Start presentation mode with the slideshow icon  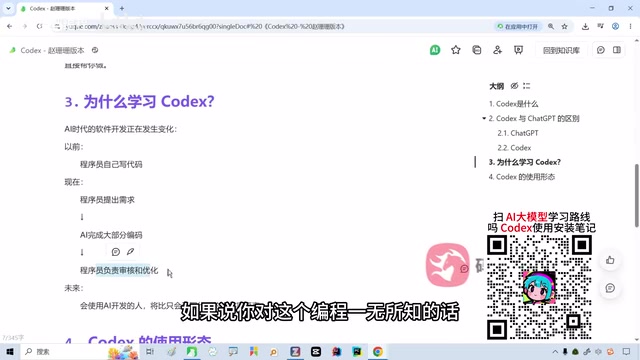pos(518,50)
